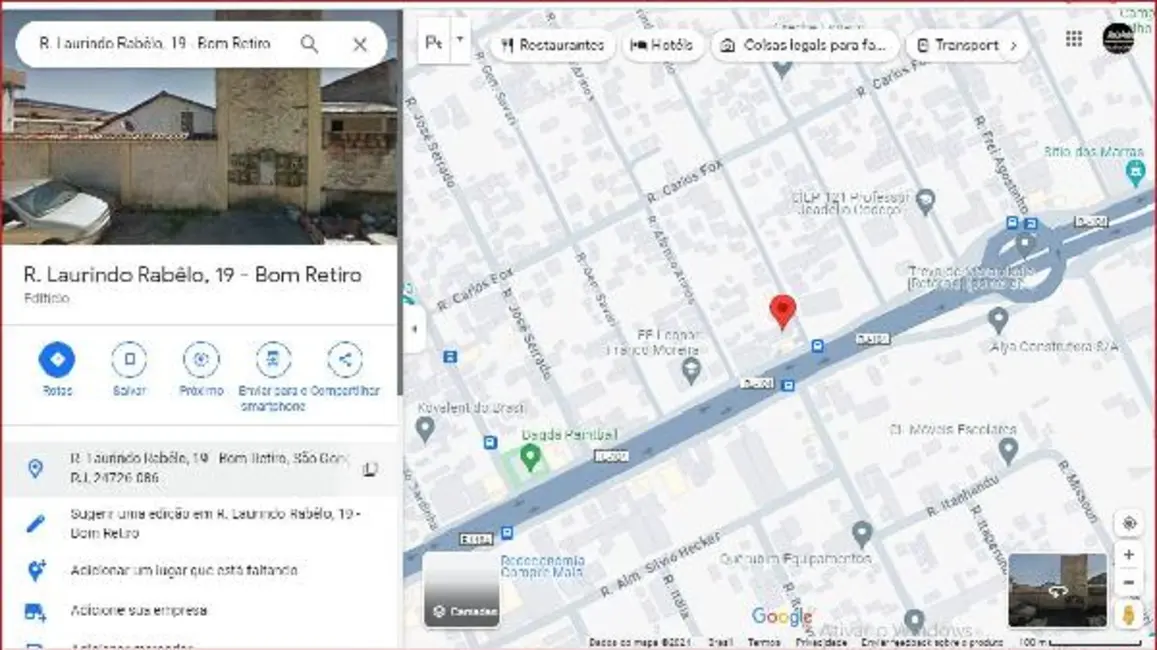Click Adicione sua empresa link
The width and height of the screenshot is (1157, 650).
[139, 610]
